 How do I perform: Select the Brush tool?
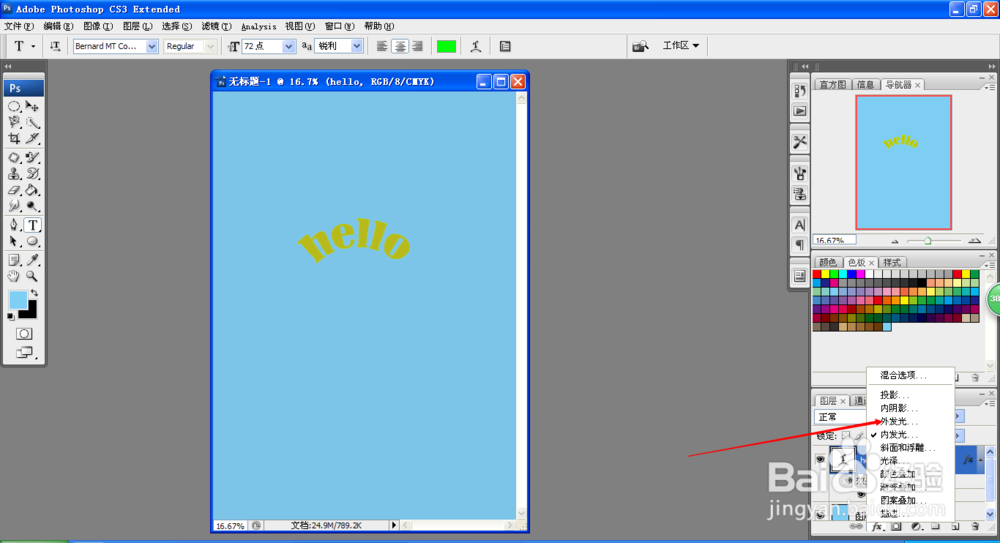[33, 158]
